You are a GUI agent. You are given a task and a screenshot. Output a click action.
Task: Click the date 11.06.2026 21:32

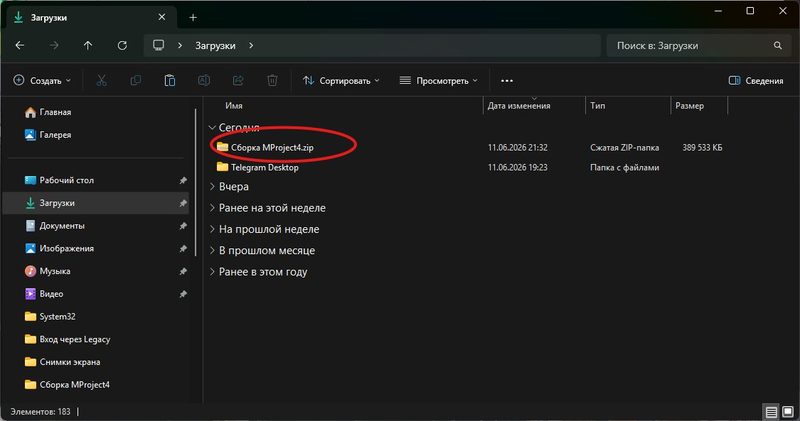click(x=517, y=147)
